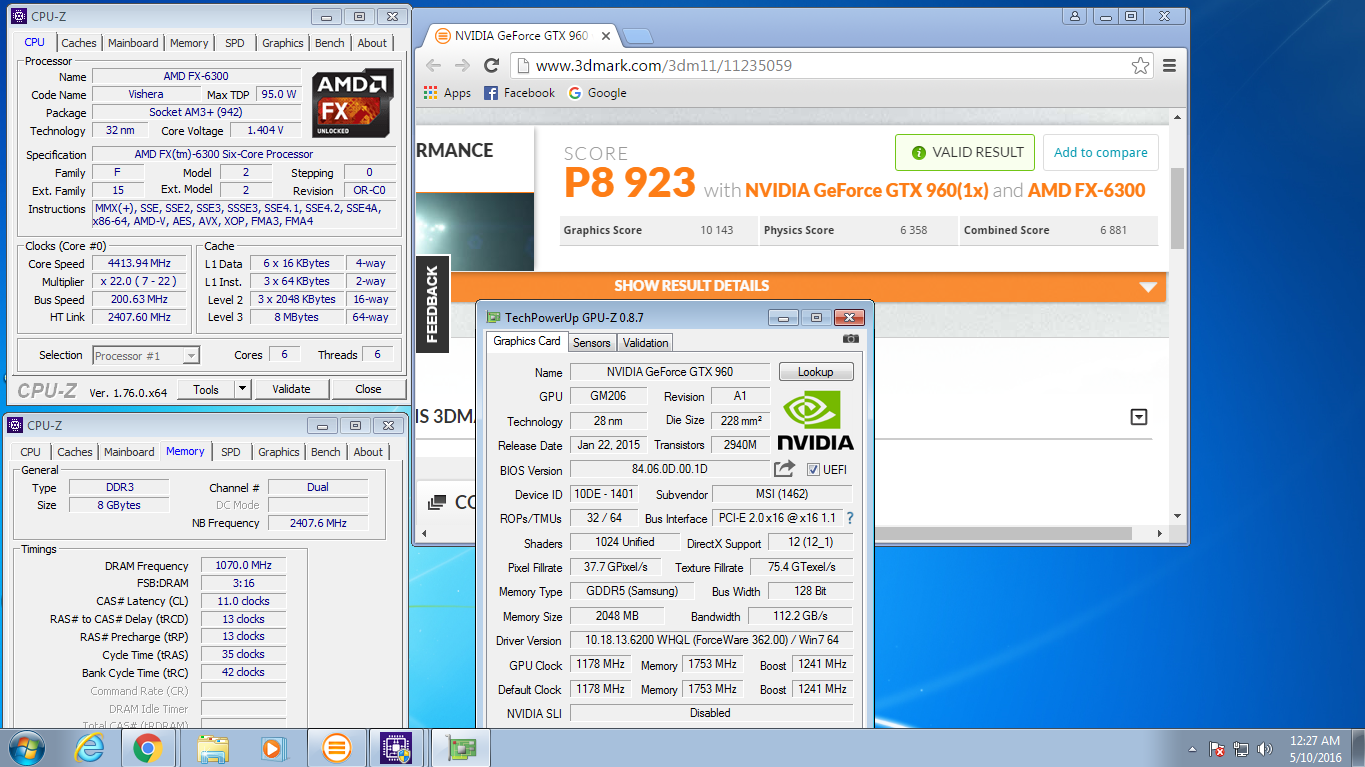The height and width of the screenshot is (767, 1365).
Task: Click the DRAM Frequency value 1070.0 MHz
Action: (243, 565)
